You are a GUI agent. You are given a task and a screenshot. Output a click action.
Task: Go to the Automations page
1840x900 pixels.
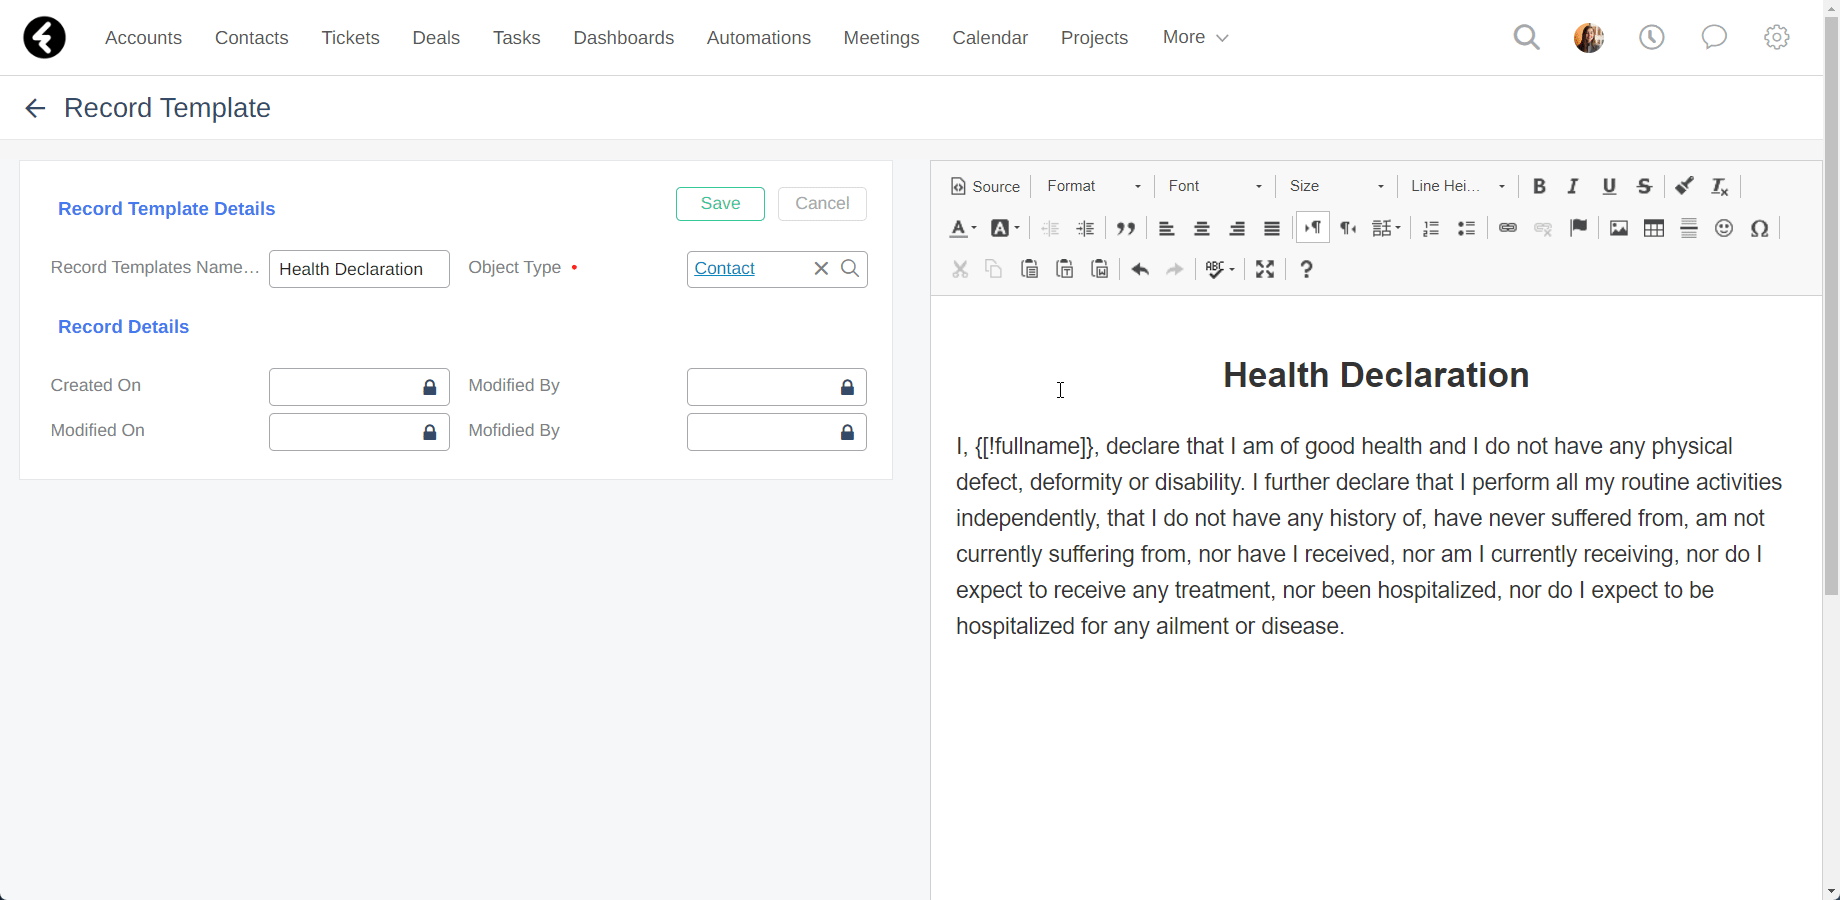[x=758, y=37]
